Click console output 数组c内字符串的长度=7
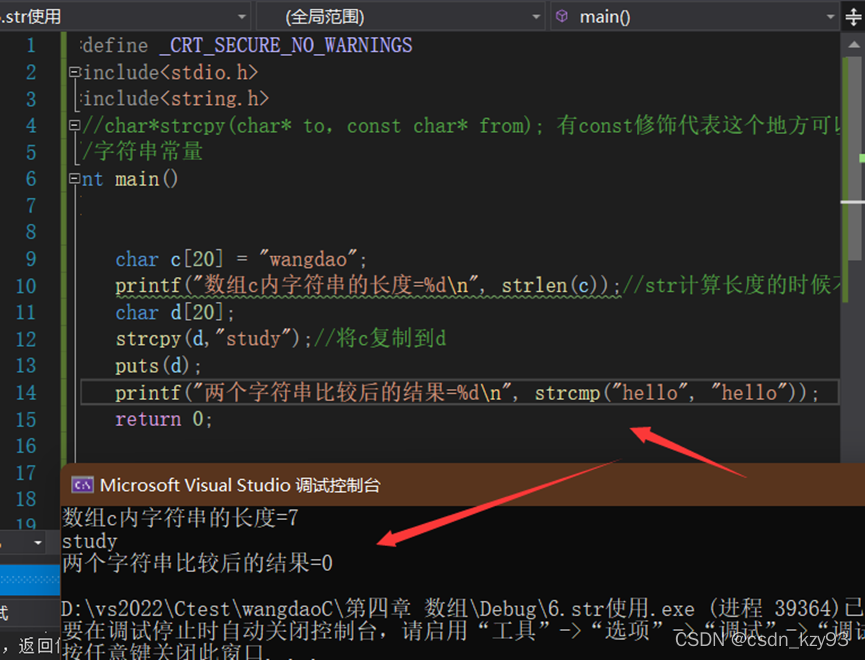The width and height of the screenshot is (865, 660). point(180,518)
